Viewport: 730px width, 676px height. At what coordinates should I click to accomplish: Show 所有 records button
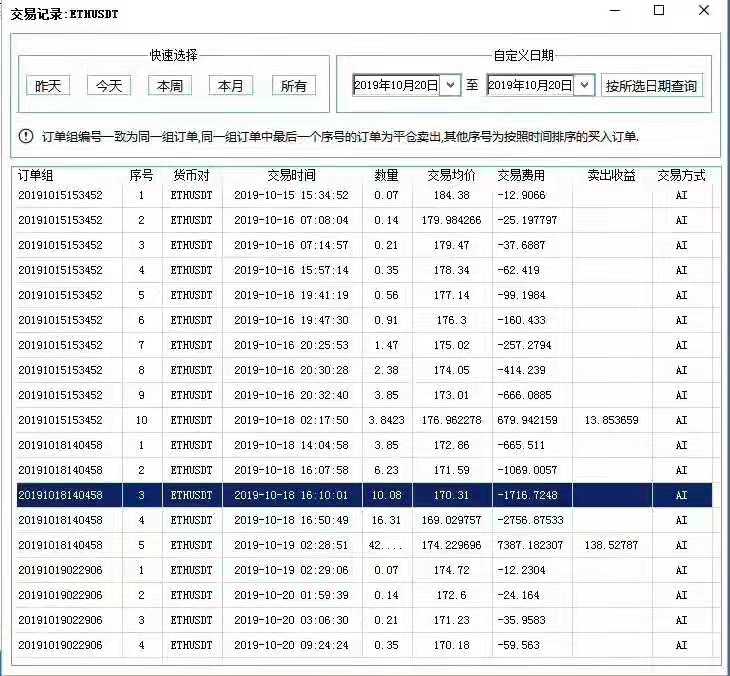click(x=294, y=86)
